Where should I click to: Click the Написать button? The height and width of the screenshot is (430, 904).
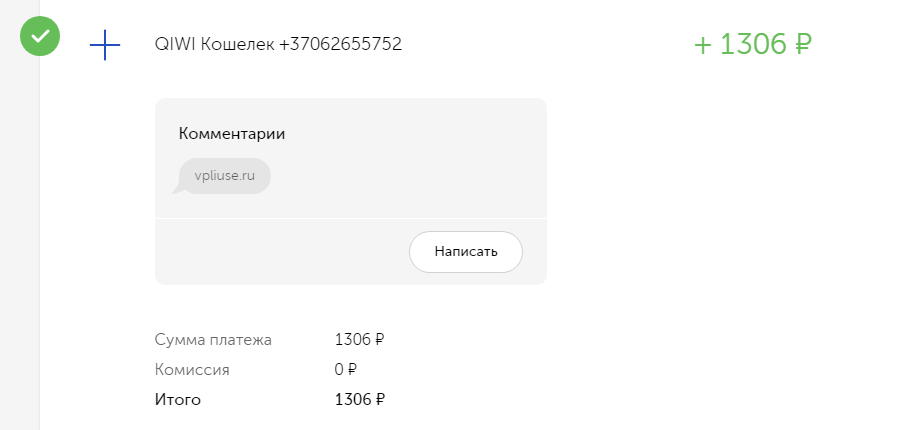[466, 252]
